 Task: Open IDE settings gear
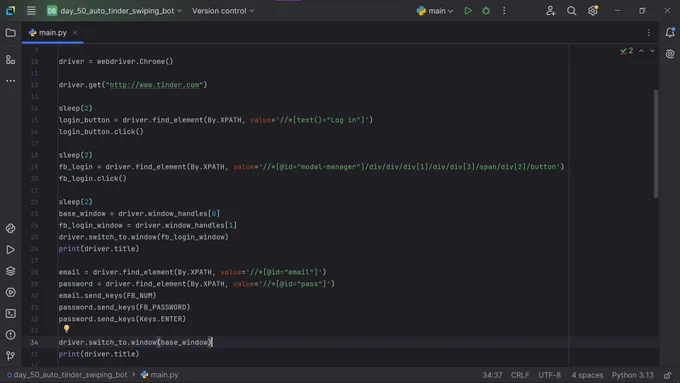(x=593, y=11)
